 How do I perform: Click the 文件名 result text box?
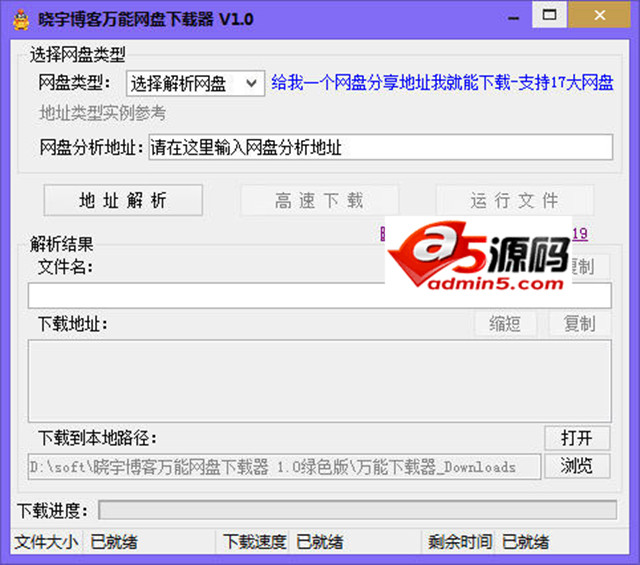click(319, 296)
